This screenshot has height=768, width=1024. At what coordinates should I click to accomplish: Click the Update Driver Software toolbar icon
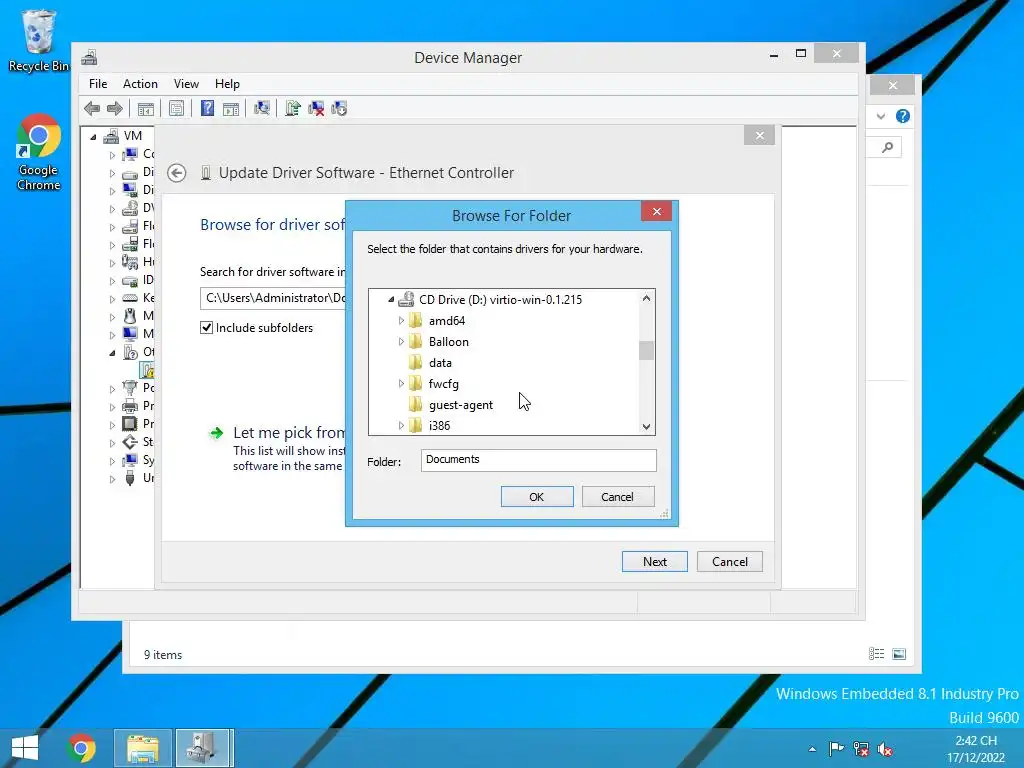point(293,108)
